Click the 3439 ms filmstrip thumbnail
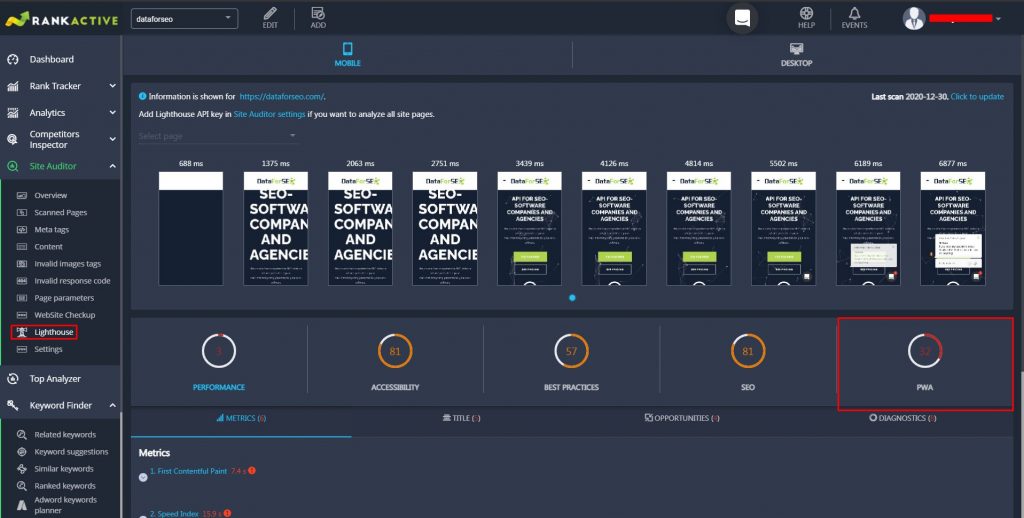The width and height of the screenshot is (1024, 518). pos(530,229)
